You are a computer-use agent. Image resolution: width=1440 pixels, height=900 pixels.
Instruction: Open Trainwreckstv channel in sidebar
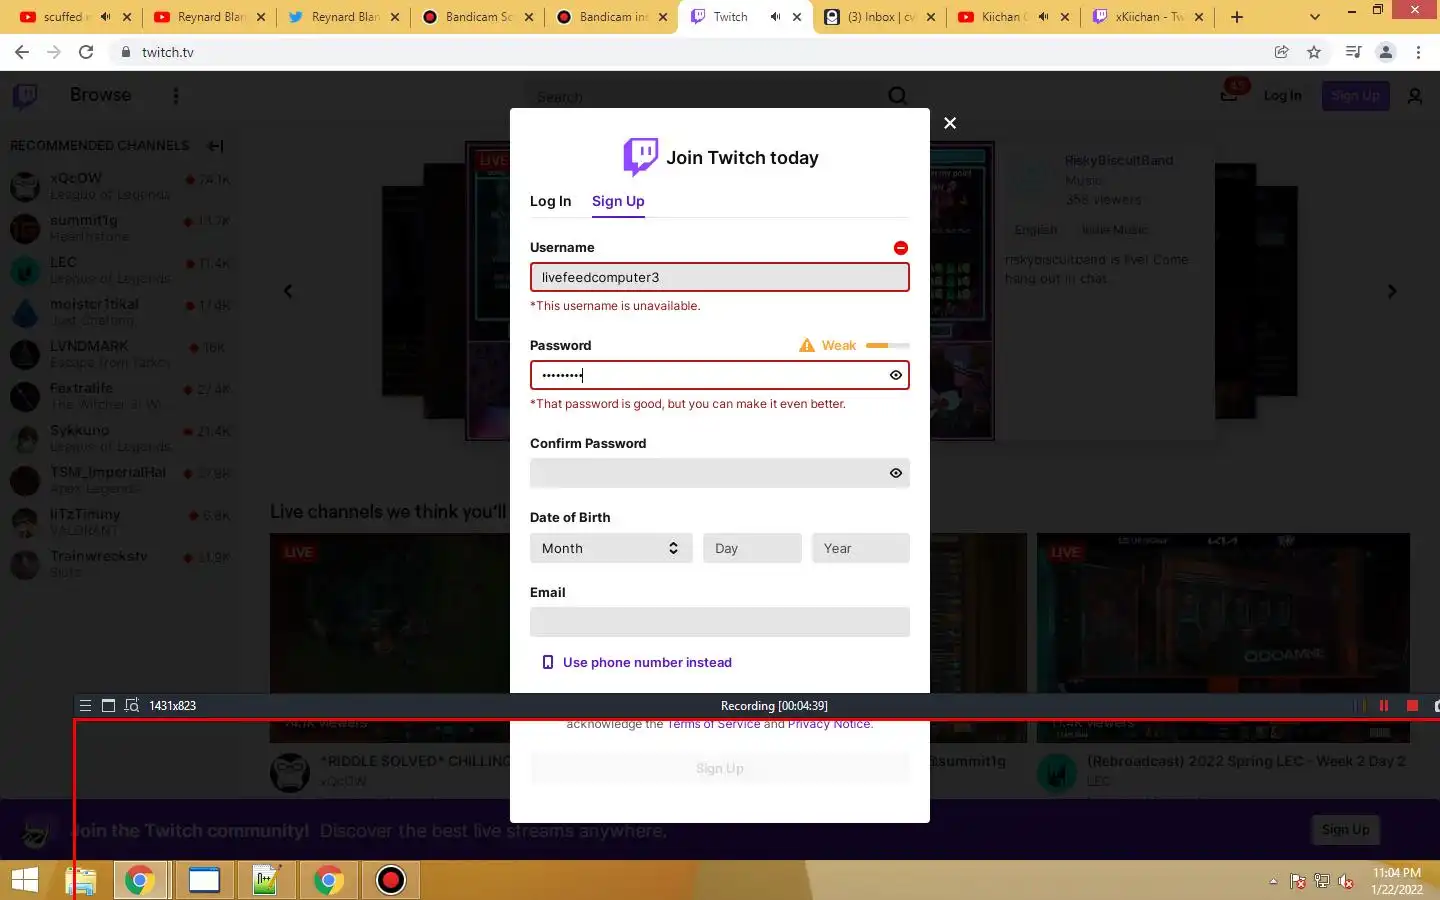(120, 563)
